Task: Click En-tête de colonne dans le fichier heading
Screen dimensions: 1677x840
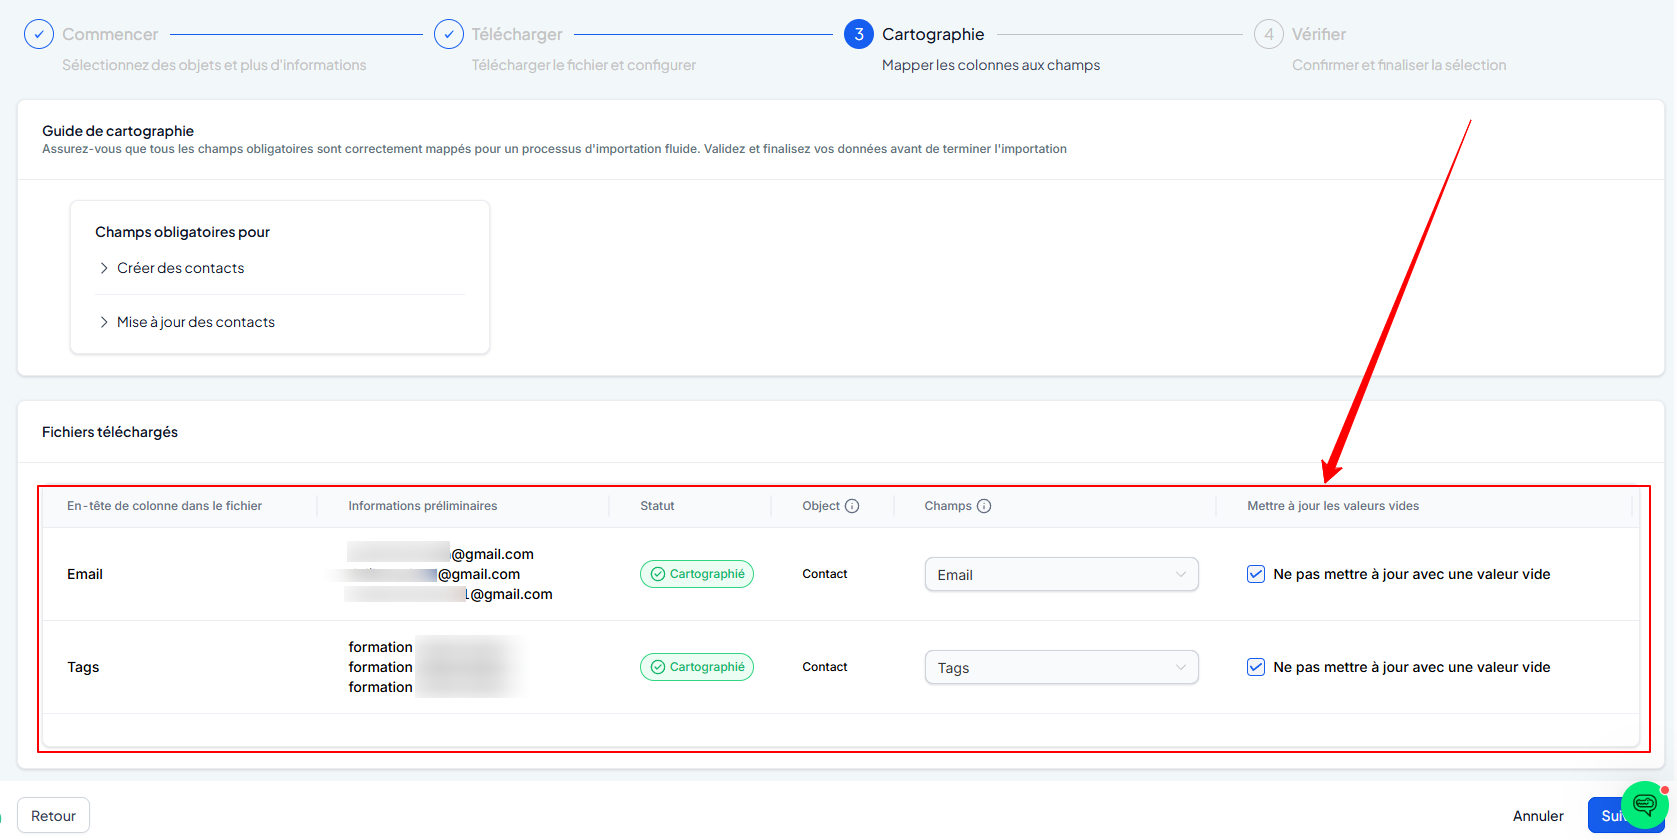Action: click(x=165, y=506)
